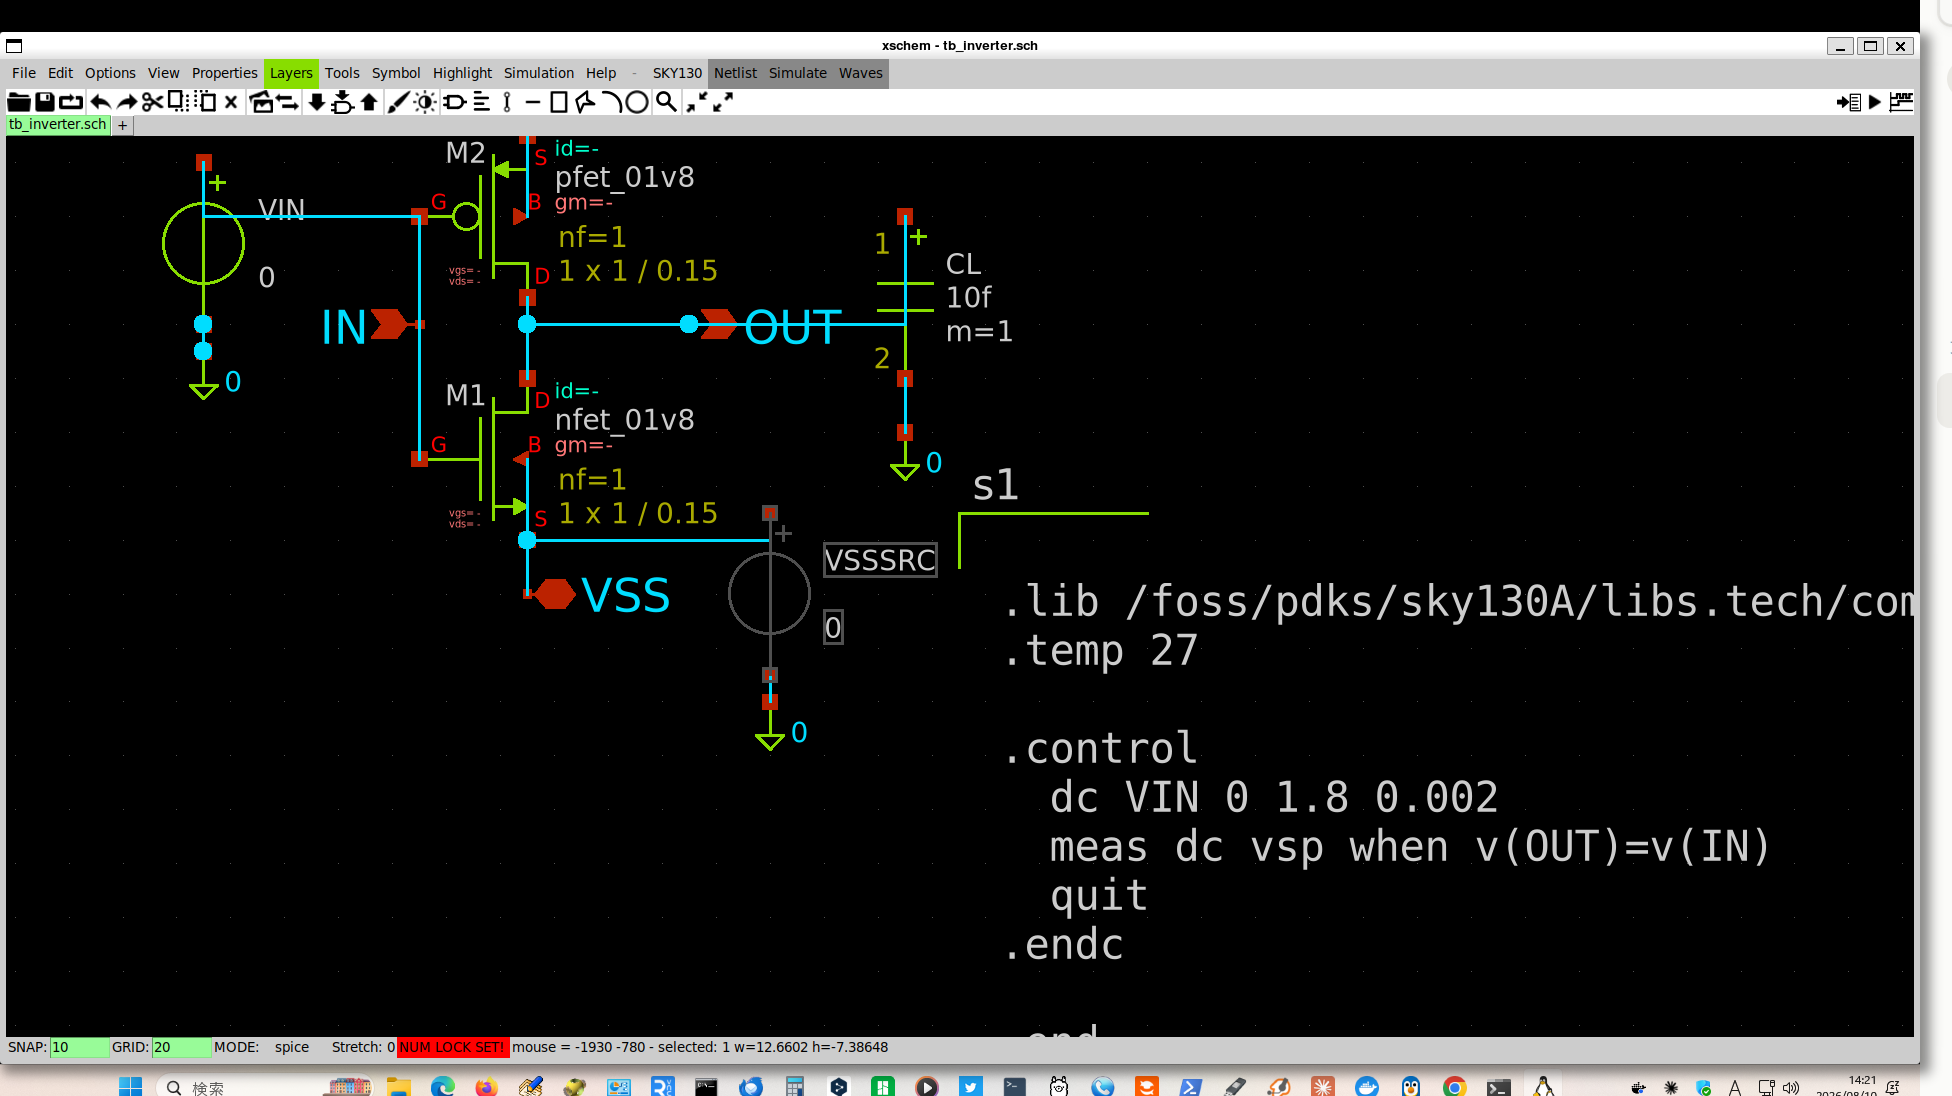The width and height of the screenshot is (1952, 1096).
Task: Select the tb_inverter.sch tab
Action: [58, 125]
